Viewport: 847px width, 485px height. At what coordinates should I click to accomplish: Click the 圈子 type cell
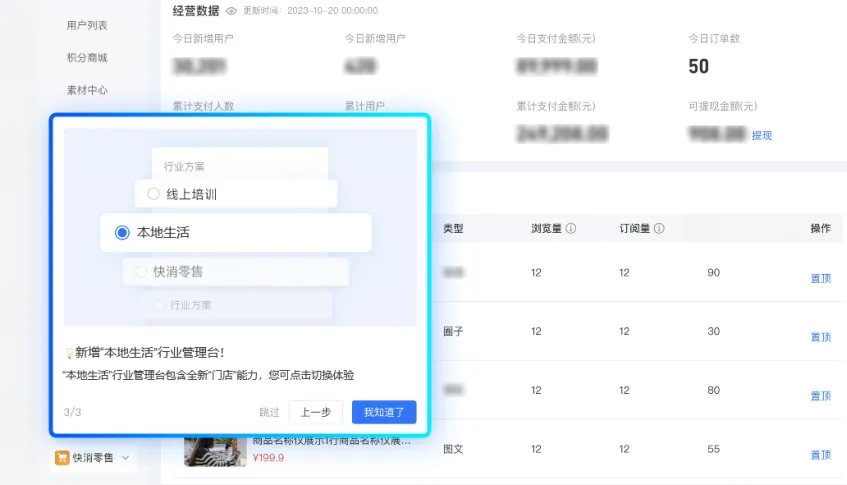click(453, 331)
